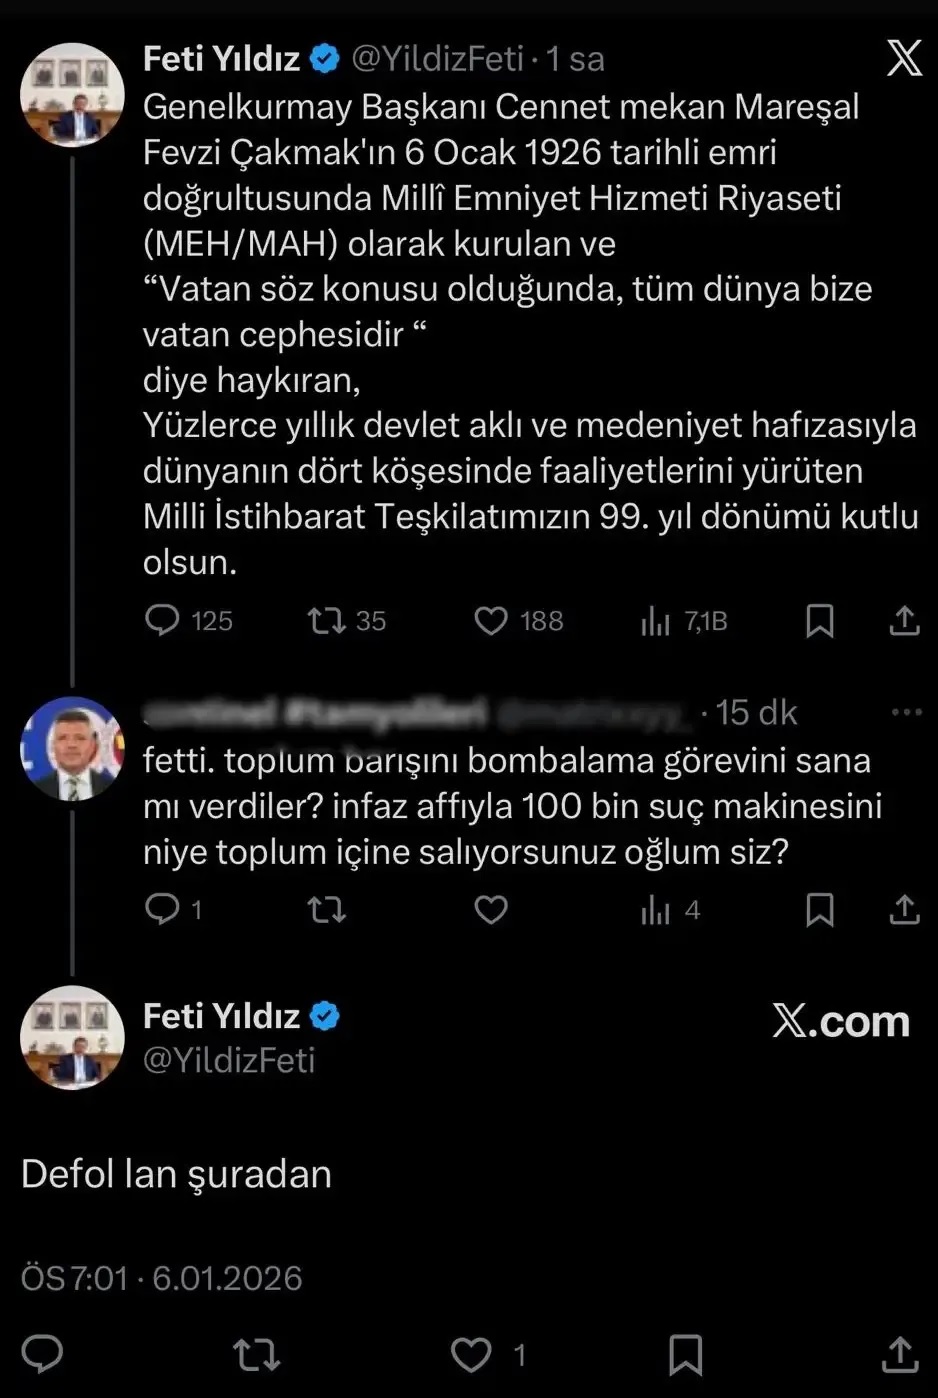Retweet the first tweet with 35 reposts
This screenshot has width=938, height=1398.
326,621
